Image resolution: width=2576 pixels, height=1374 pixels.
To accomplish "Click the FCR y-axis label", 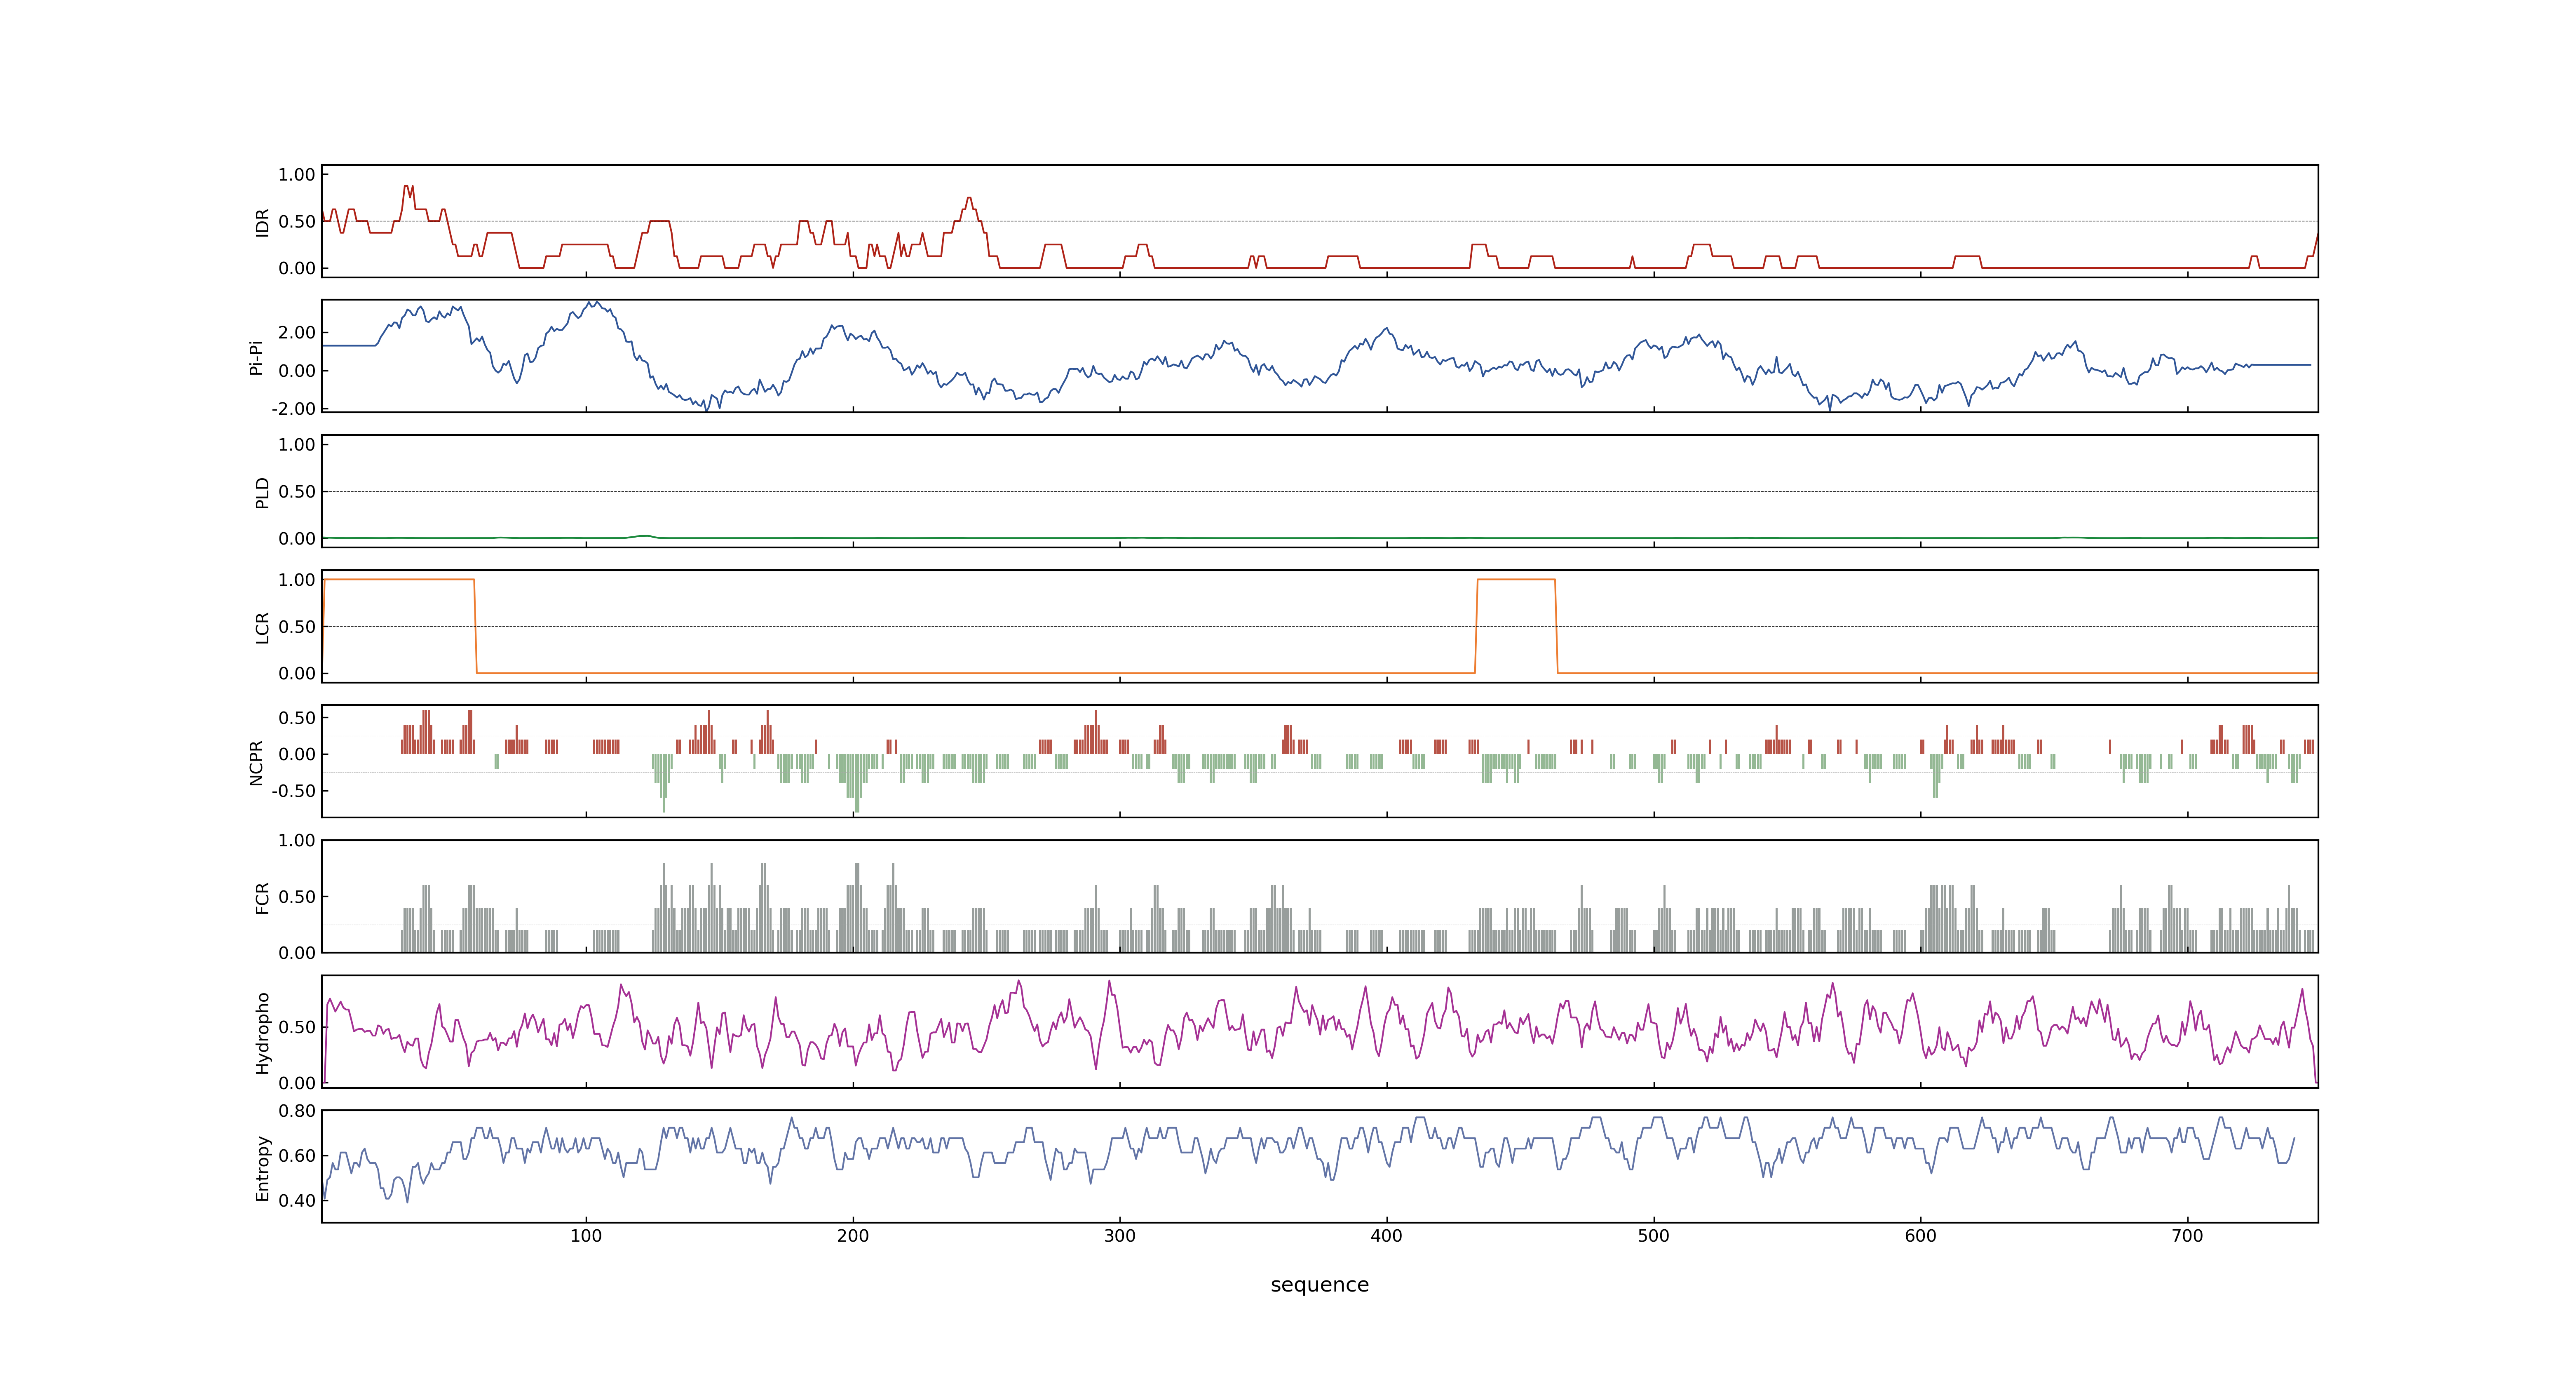I will [x=263, y=897].
